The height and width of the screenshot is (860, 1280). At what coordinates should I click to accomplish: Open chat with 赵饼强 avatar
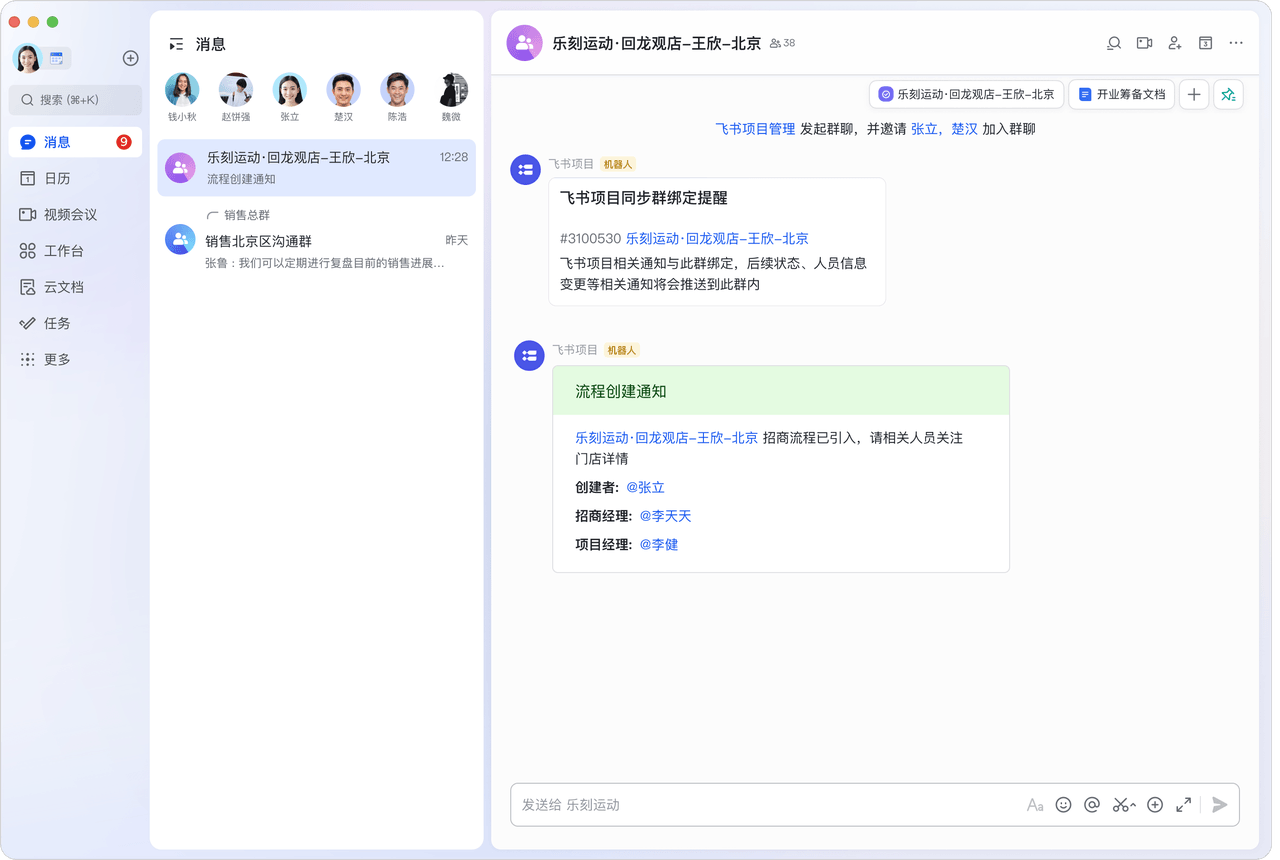(236, 89)
